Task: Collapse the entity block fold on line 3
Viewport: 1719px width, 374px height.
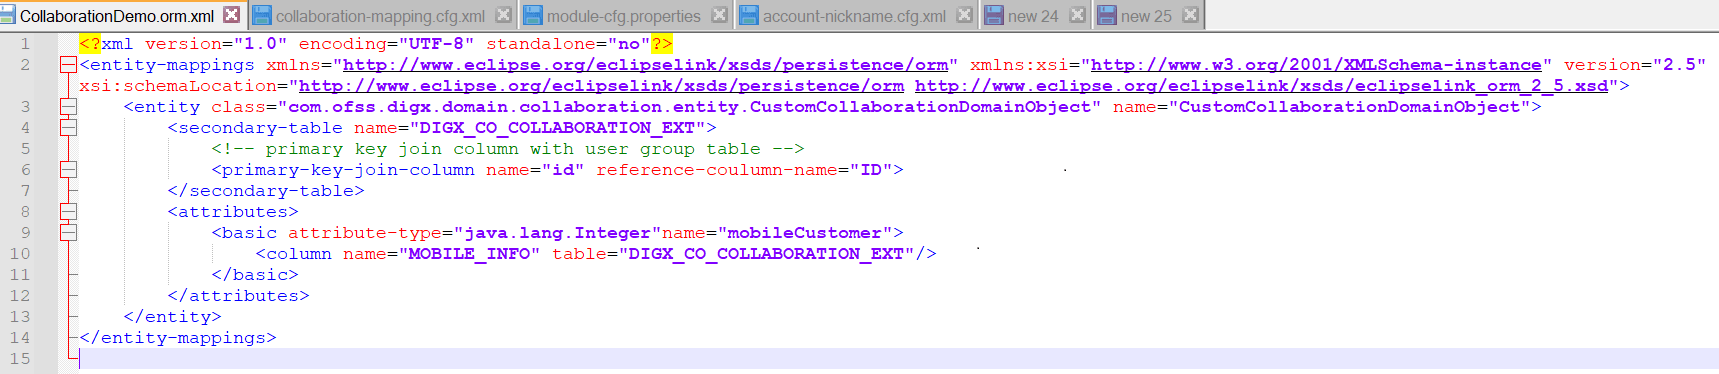Action: pyautogui.click(x=68, y=107)
